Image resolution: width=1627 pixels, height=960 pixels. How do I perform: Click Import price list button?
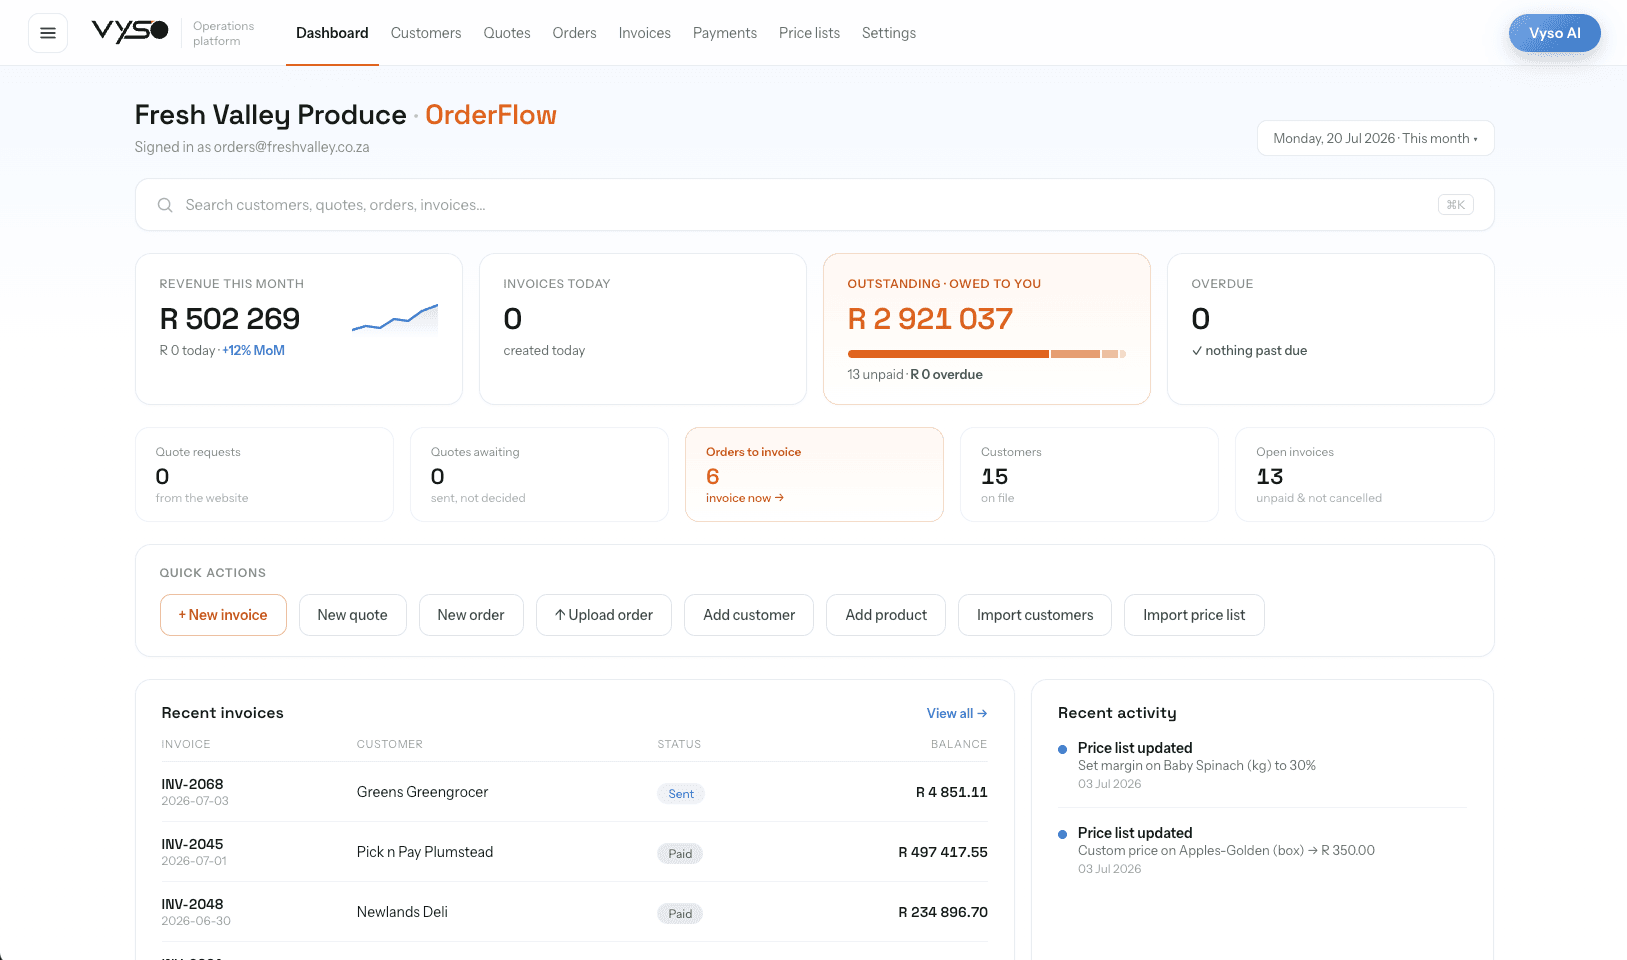(1194, 615)
